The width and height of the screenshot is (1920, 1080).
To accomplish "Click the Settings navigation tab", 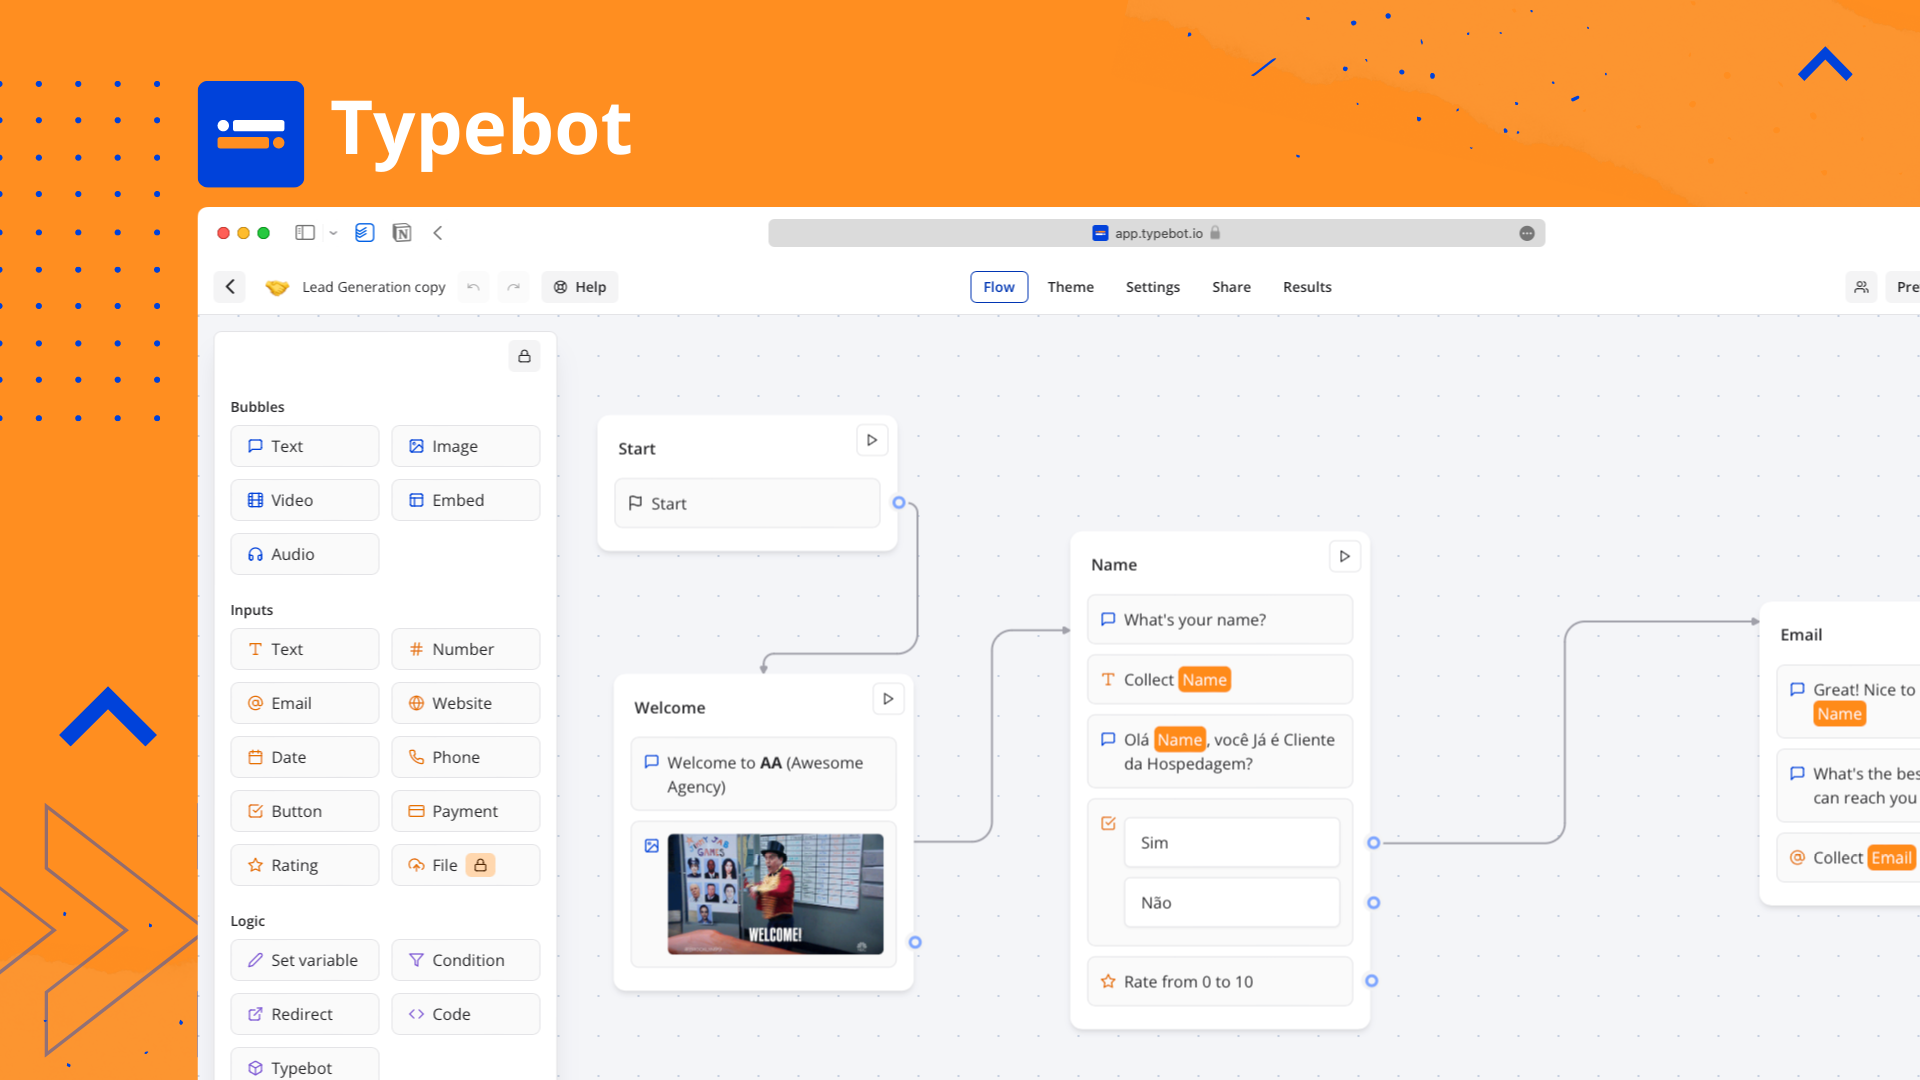I will 1151,286.
